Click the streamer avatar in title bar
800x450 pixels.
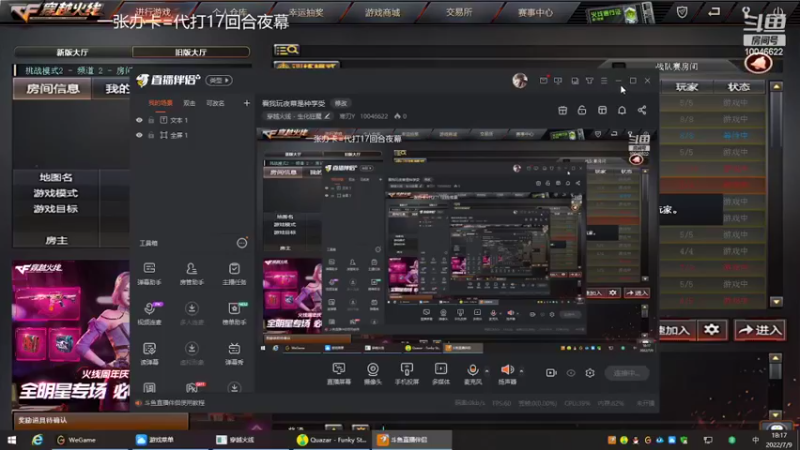click(x=520, y=81)
